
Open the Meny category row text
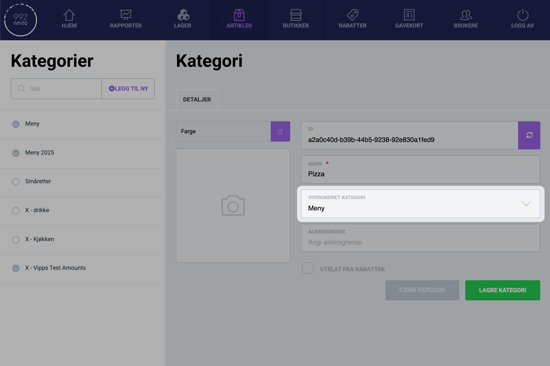[x=32, y=124]
